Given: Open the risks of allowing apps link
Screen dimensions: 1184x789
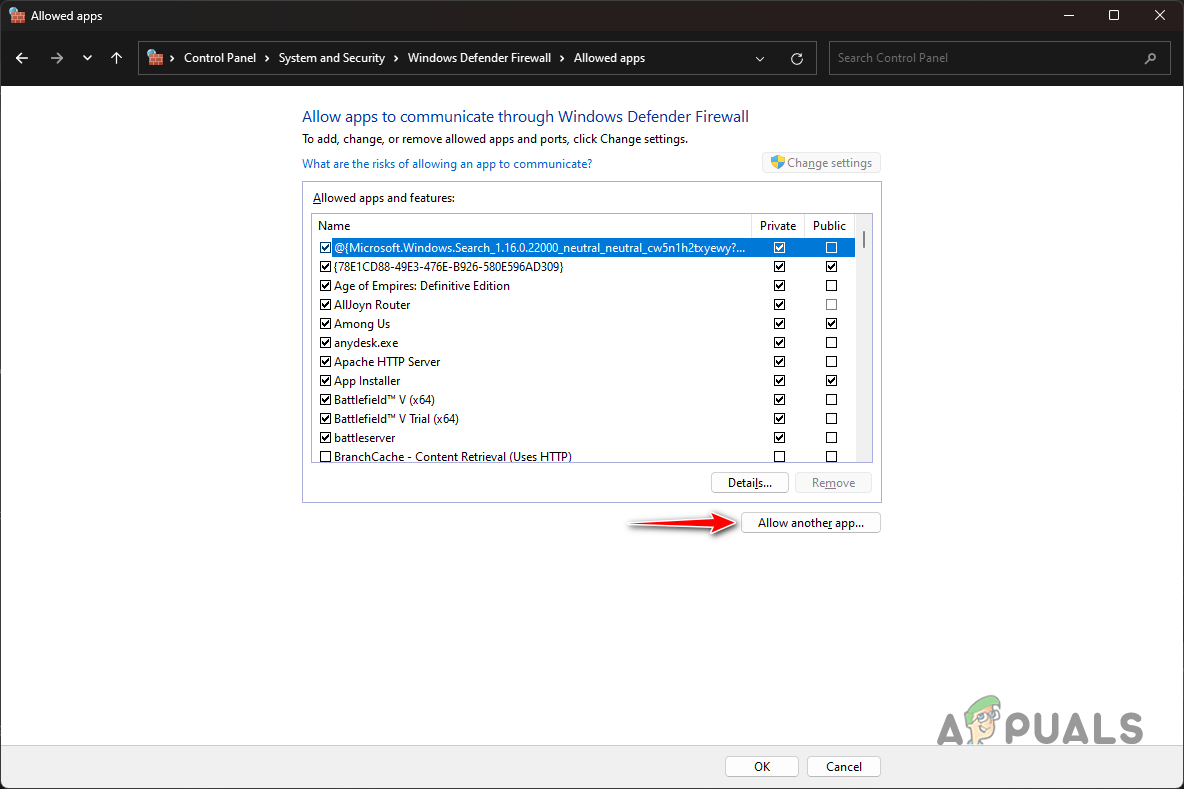Looking at the screenshot, I should tap(447, 163).
